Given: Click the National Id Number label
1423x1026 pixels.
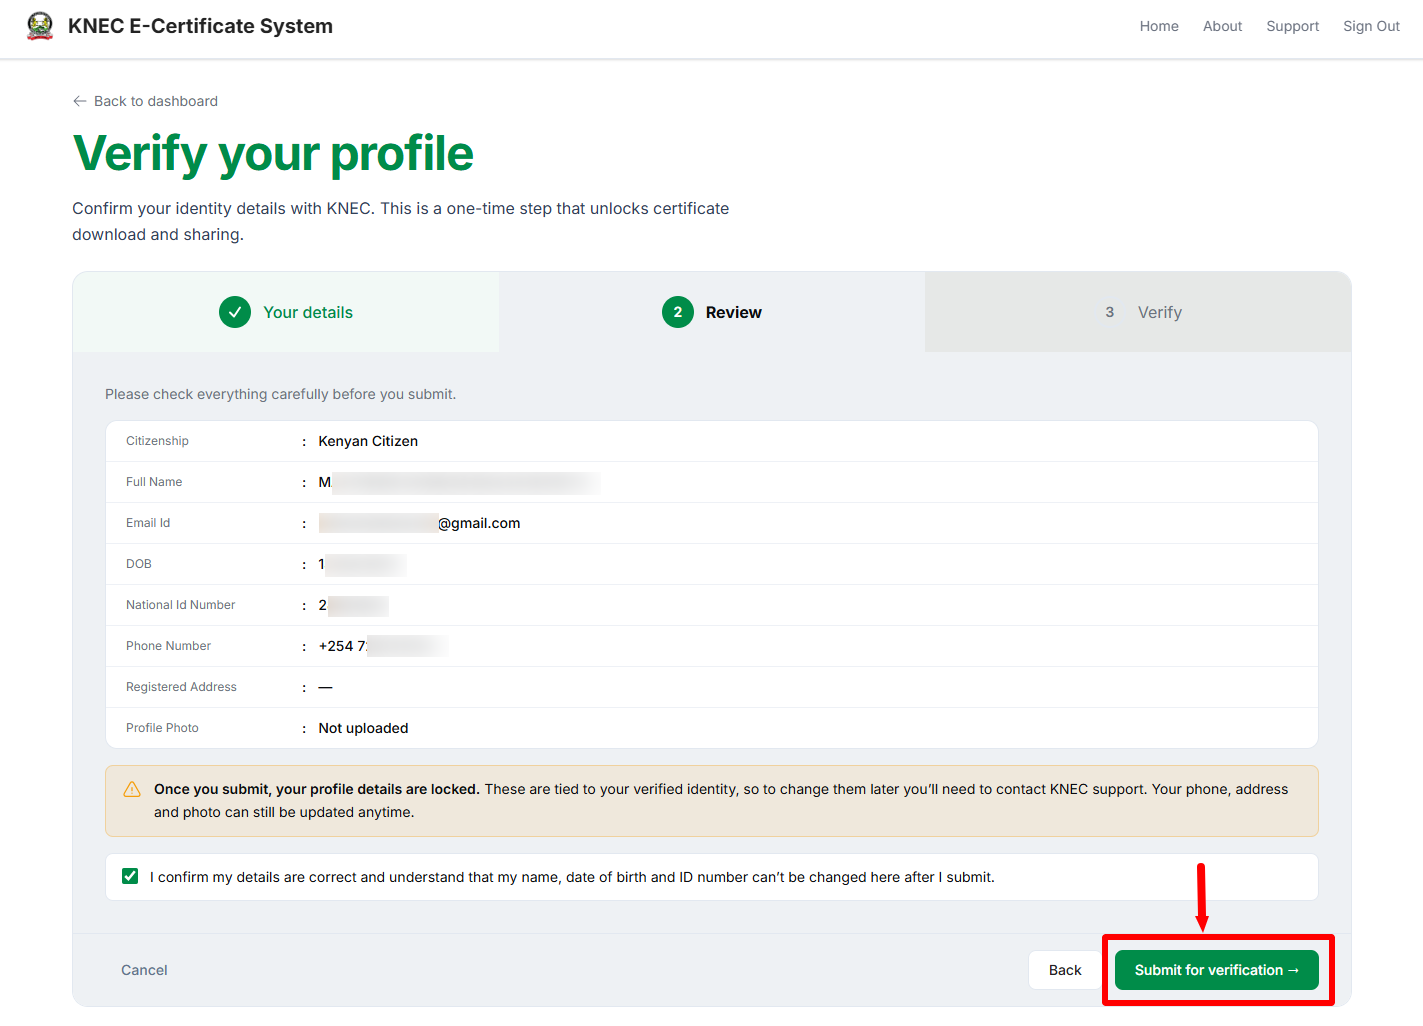Looking at the screenshot, I should 180,605.
